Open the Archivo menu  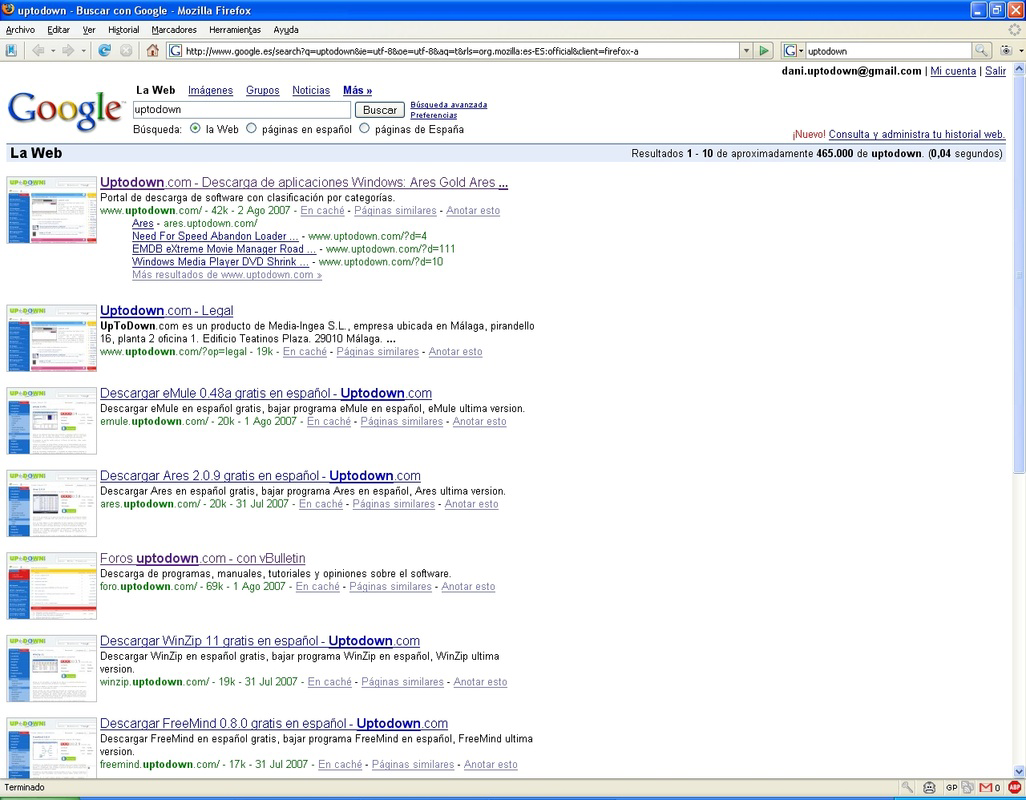tap(20, 29)
